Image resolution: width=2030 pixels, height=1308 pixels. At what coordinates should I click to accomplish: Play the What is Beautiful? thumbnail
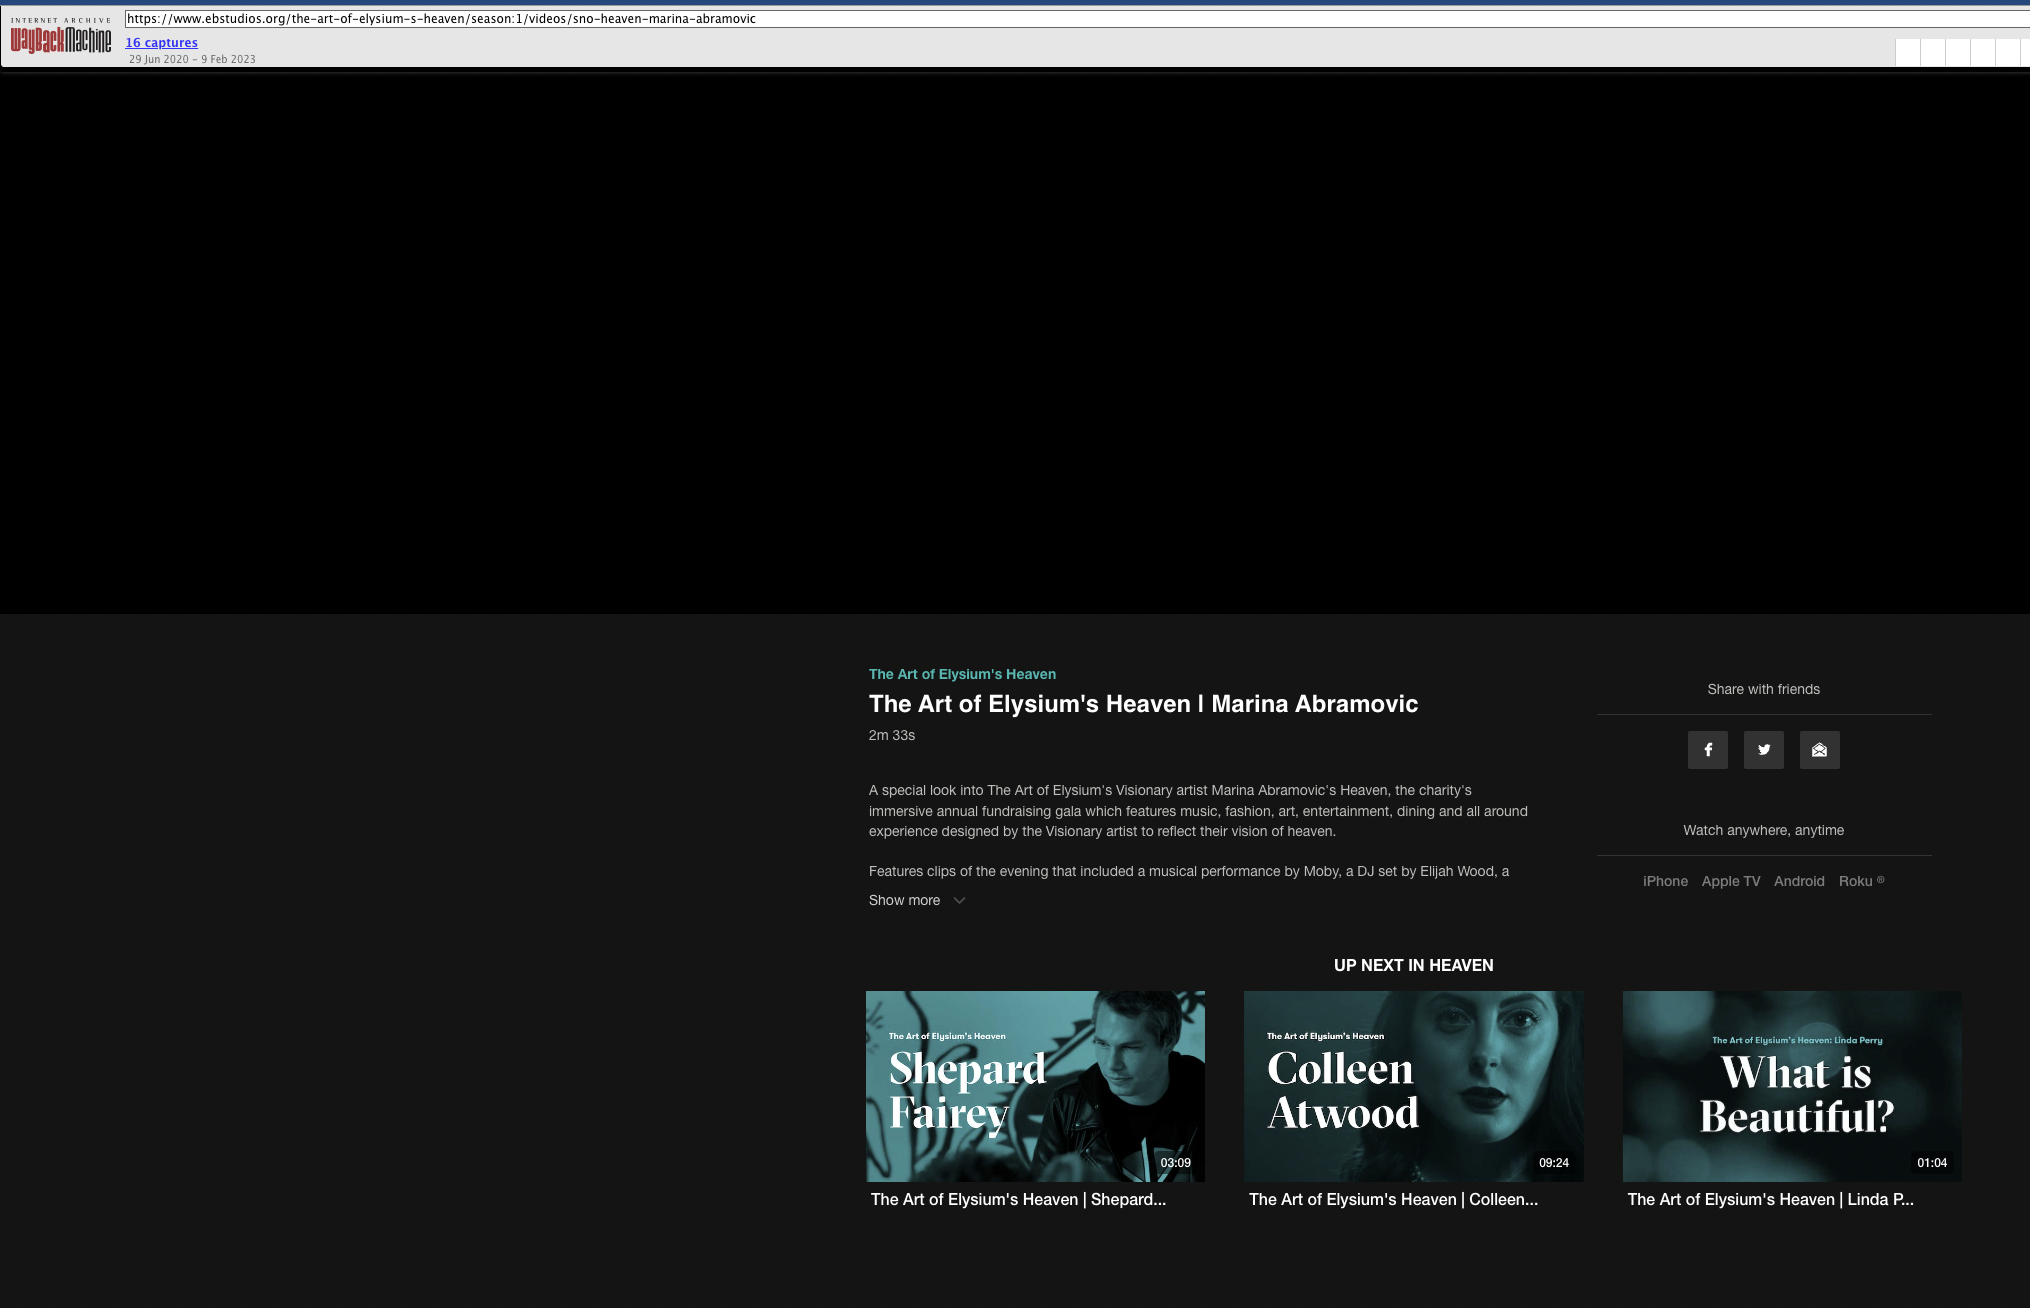[1792, 1086]
